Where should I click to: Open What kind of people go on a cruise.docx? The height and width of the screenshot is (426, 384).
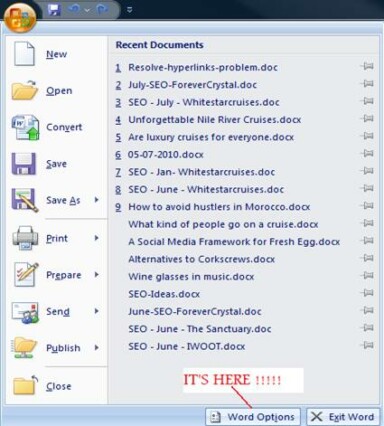point(223,224)
